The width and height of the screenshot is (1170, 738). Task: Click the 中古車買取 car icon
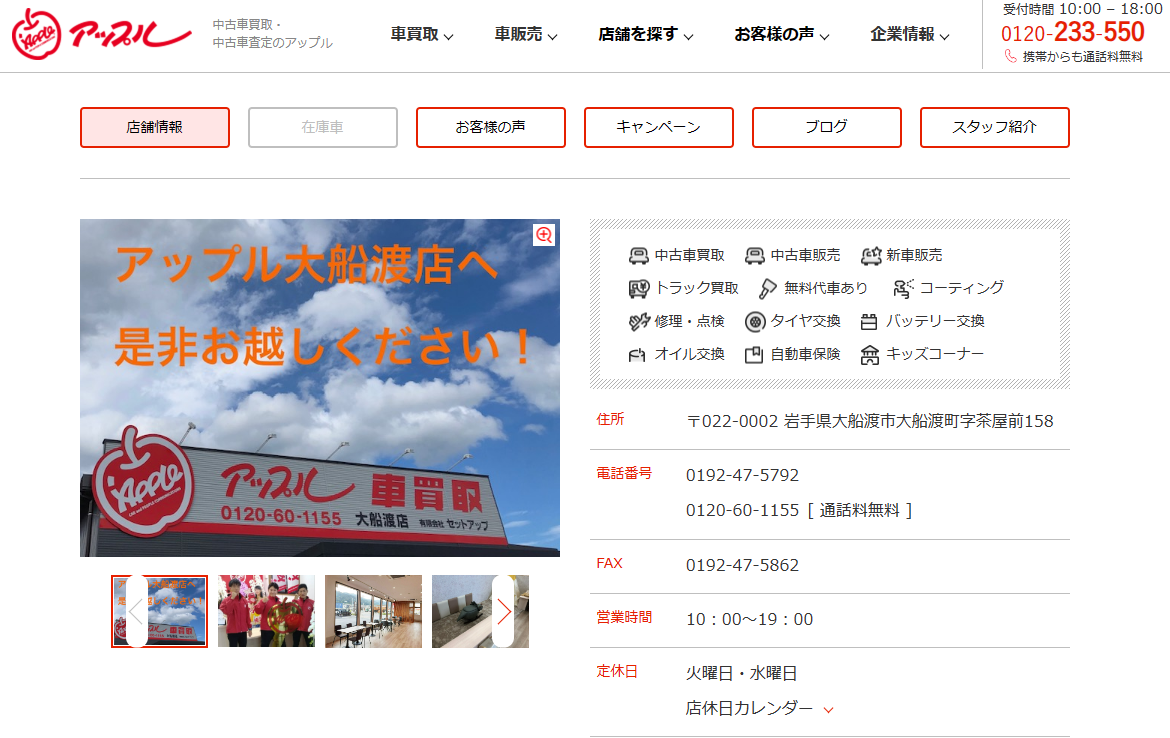[x=638, y=256]
